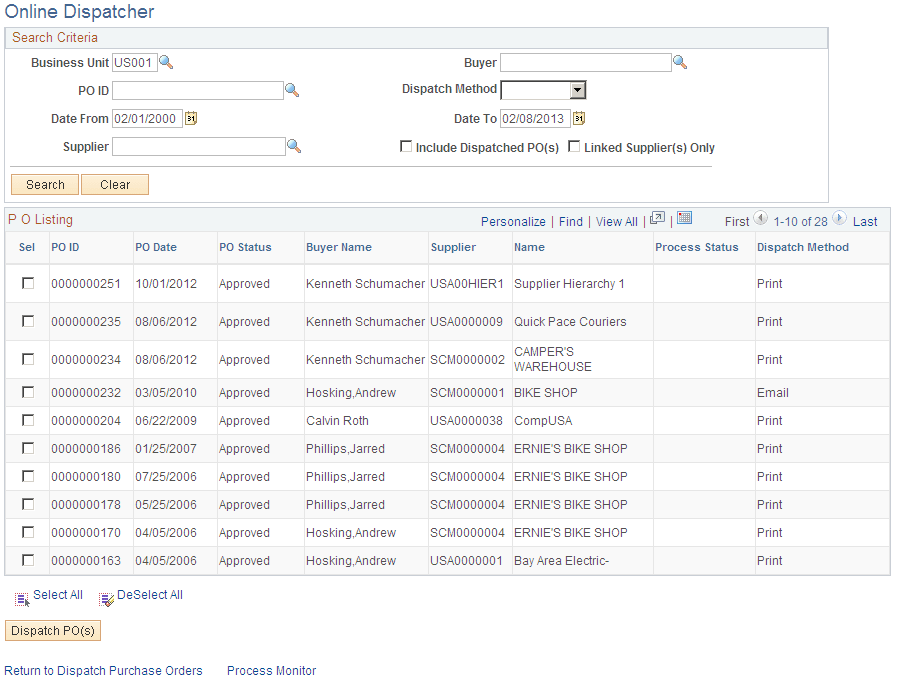Viewport: 899px width, 690px height.
Task: Select the checkbox for PO 0000000251
Action: 27,284
